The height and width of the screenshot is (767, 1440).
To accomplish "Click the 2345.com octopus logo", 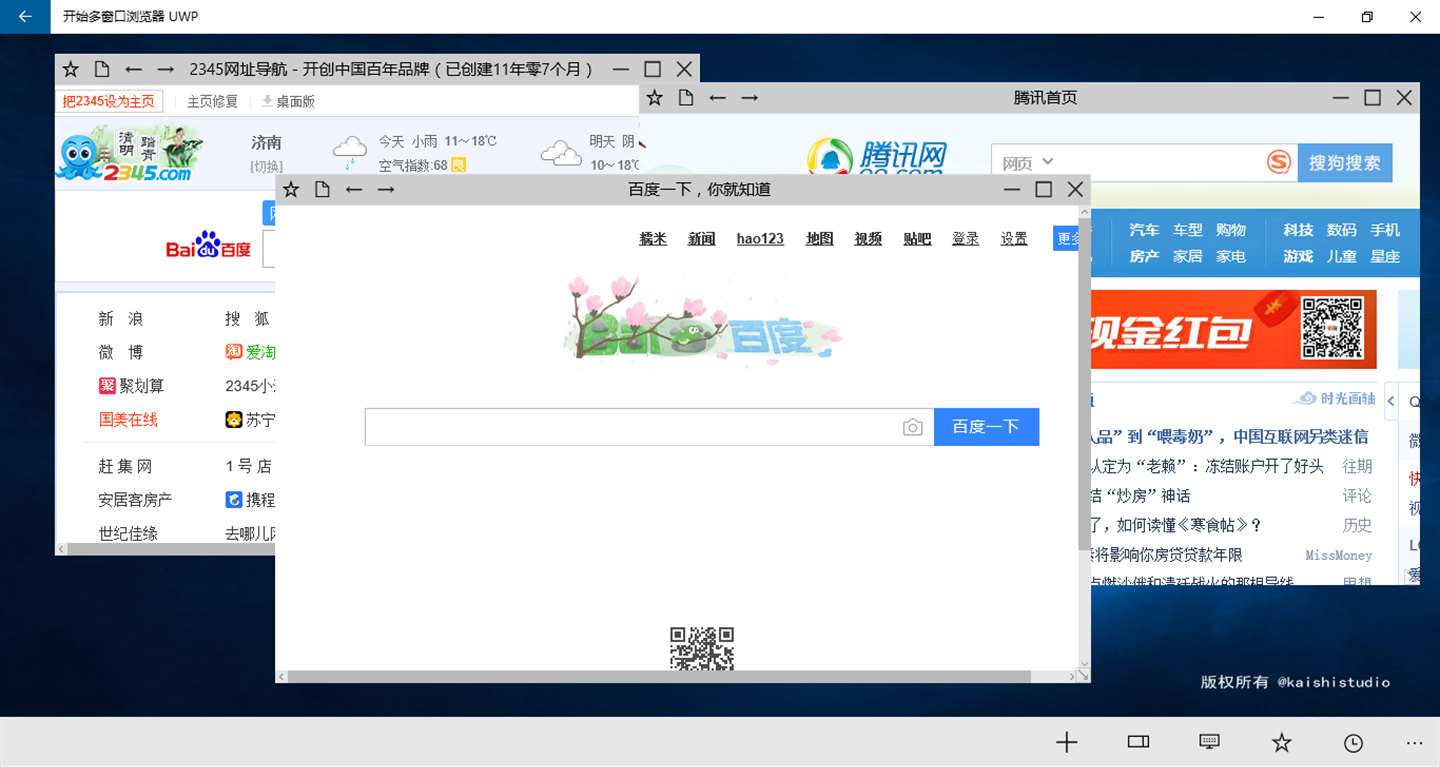I will (129, 153).
